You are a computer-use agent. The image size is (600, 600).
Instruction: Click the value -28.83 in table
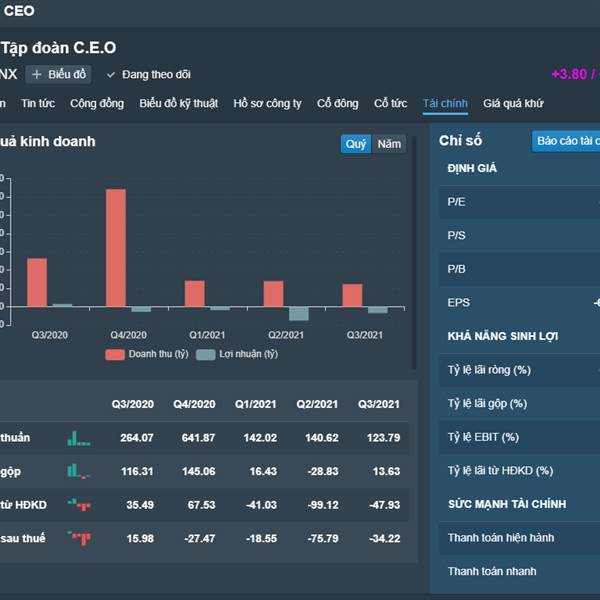(323, 471)
